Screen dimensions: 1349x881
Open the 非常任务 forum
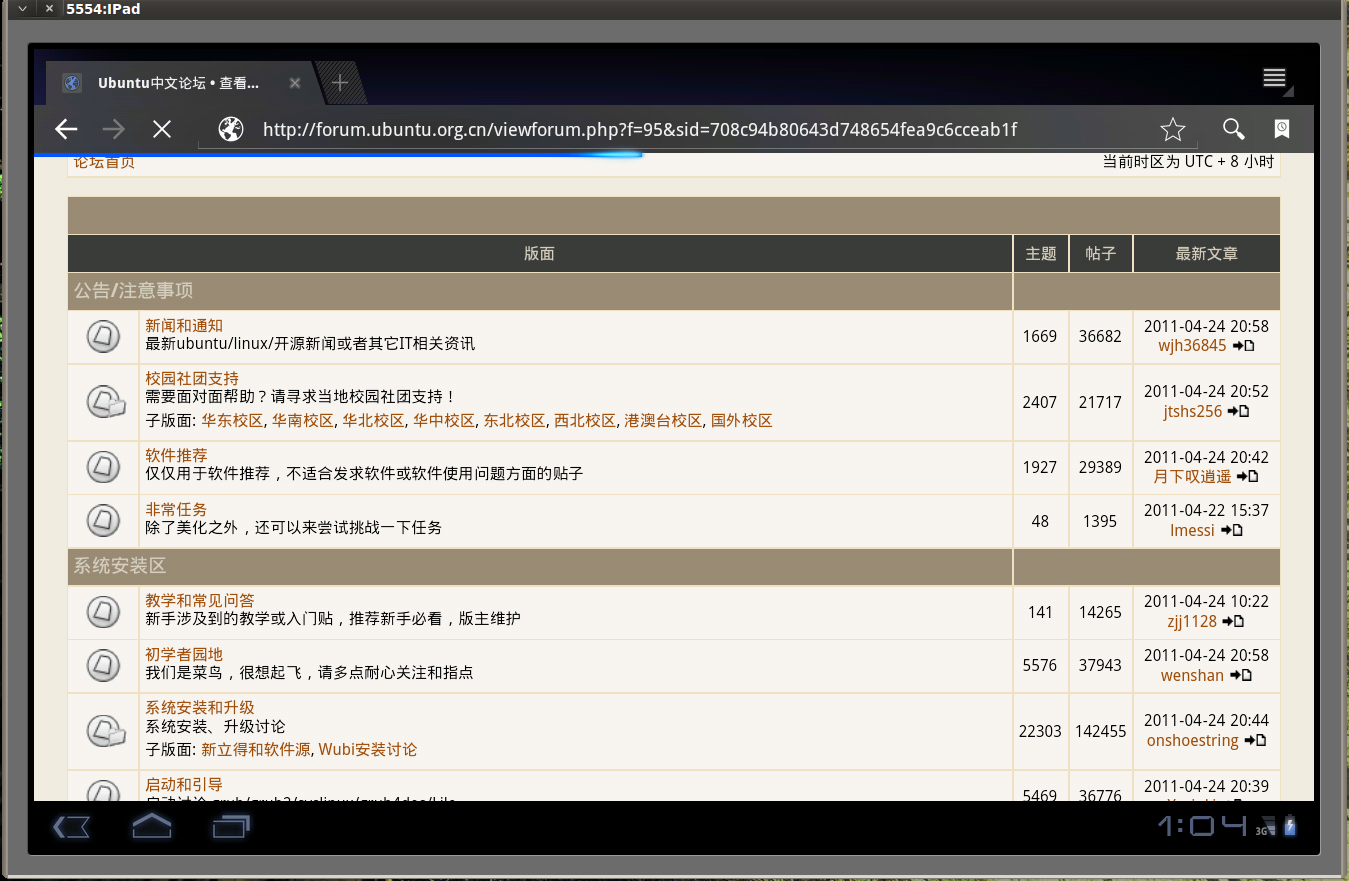[x=176, y=509]
